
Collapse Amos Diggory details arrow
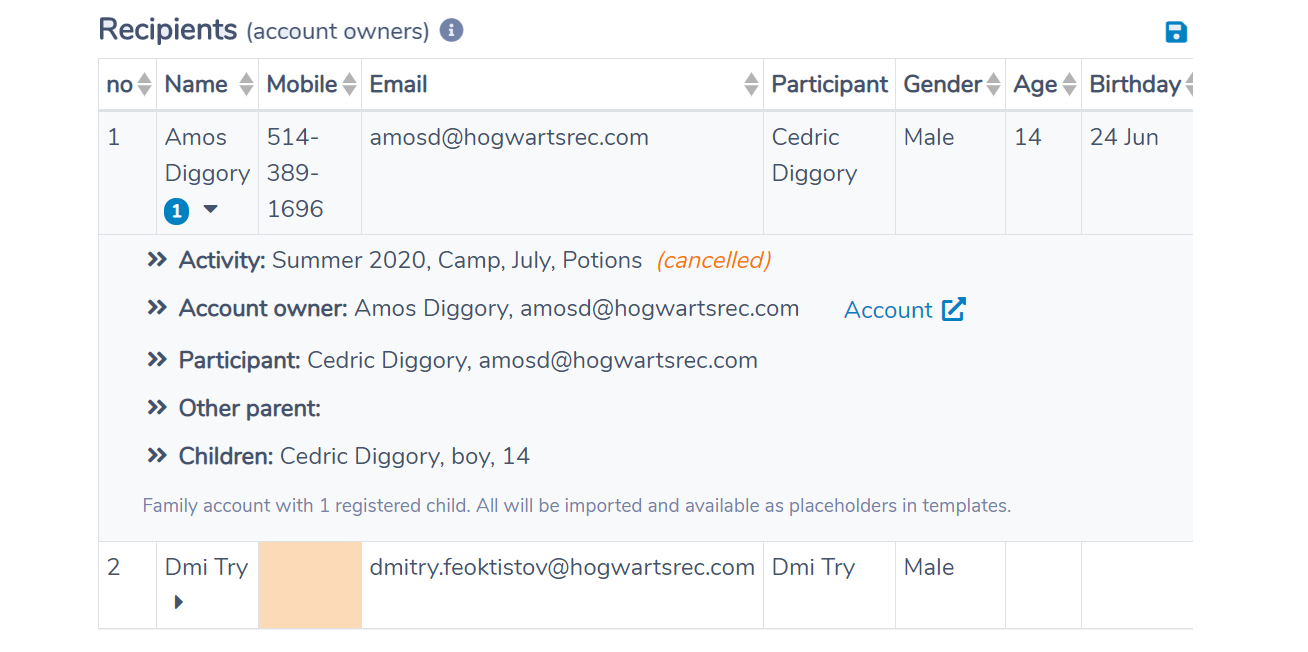[210, 210]
